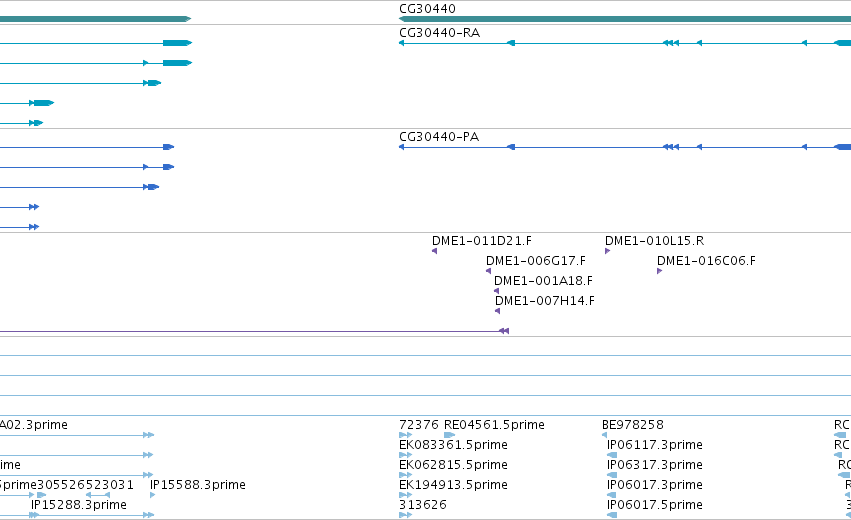The width and height of the screenshot is (851, 520).
Task: Select the IP06017.3prime label
Action: pyautogui.click(x=655, y=485)
